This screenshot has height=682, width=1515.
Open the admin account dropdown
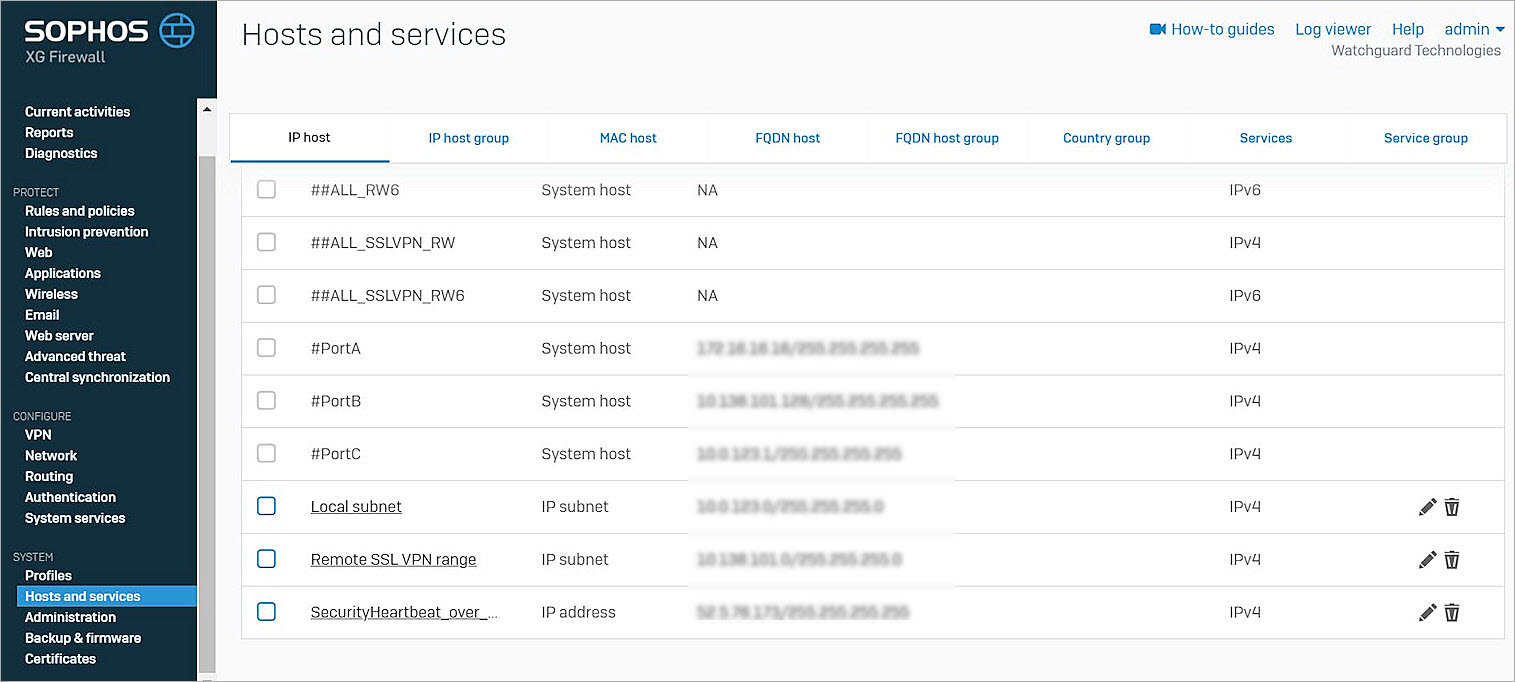coord(1474,29)
